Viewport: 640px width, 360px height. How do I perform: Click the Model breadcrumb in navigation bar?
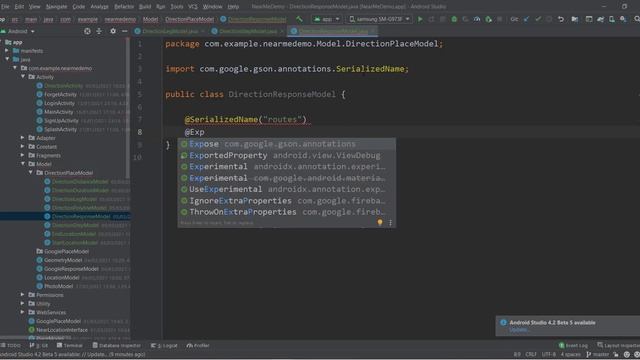(150, 19)
